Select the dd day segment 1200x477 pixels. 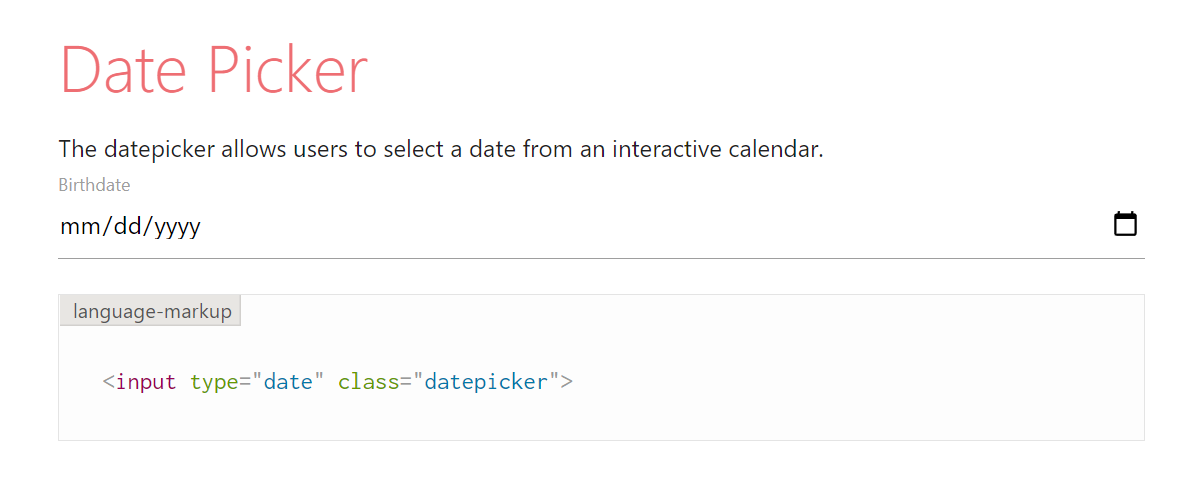point(128,227)
